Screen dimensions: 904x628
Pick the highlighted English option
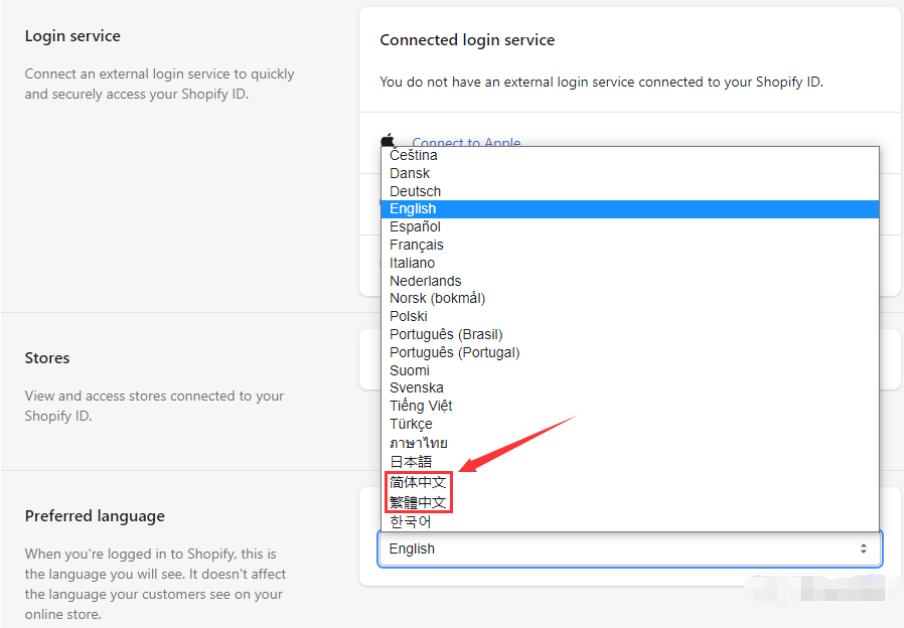[413, 209]
